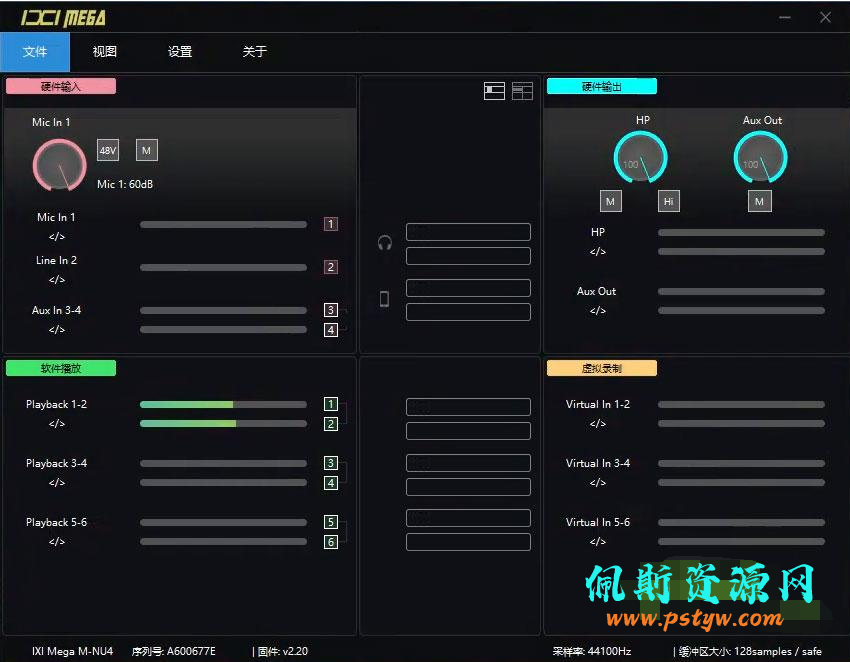This screenshot has width=850, height=662.
Task: Select playback channel 3 box
Action: coord(331,463)
